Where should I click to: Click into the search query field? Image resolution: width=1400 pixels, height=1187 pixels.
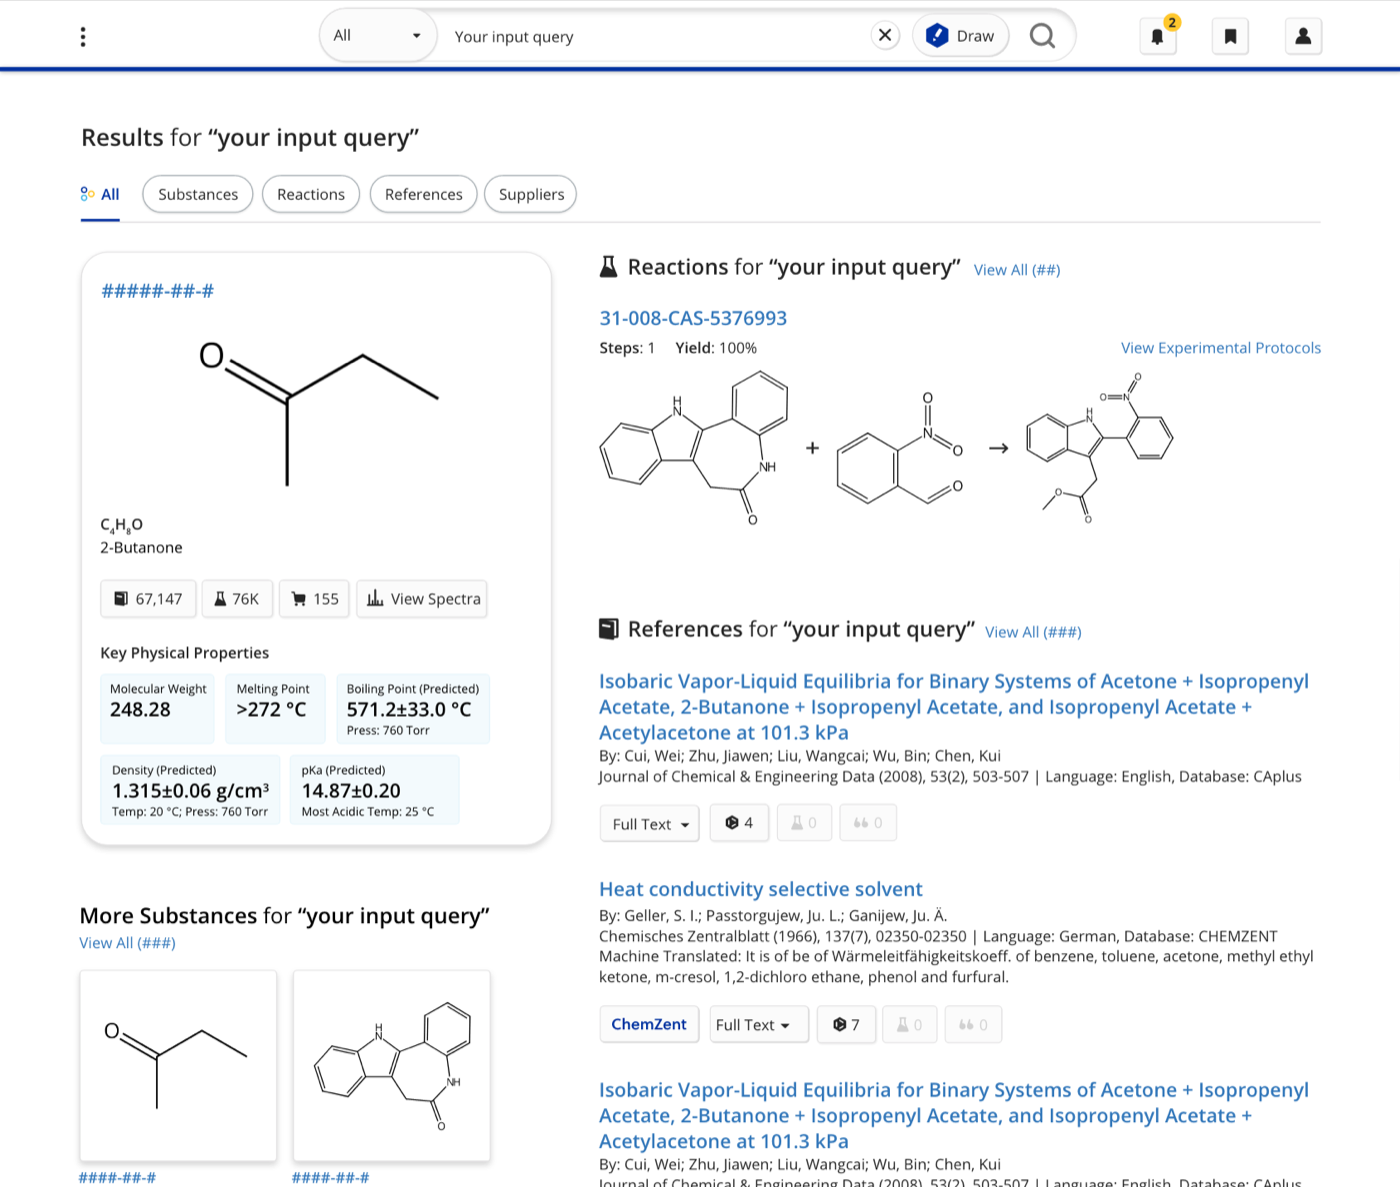[655, 36]
